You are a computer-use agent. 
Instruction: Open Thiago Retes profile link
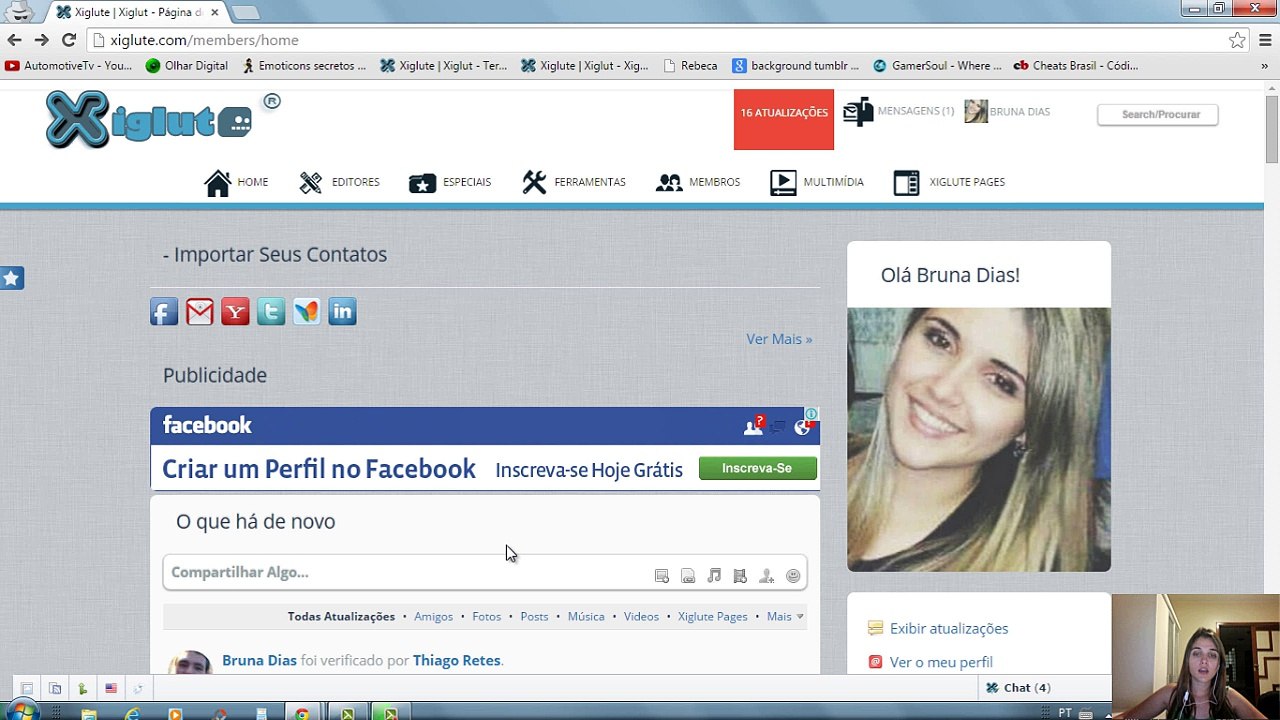456,660
